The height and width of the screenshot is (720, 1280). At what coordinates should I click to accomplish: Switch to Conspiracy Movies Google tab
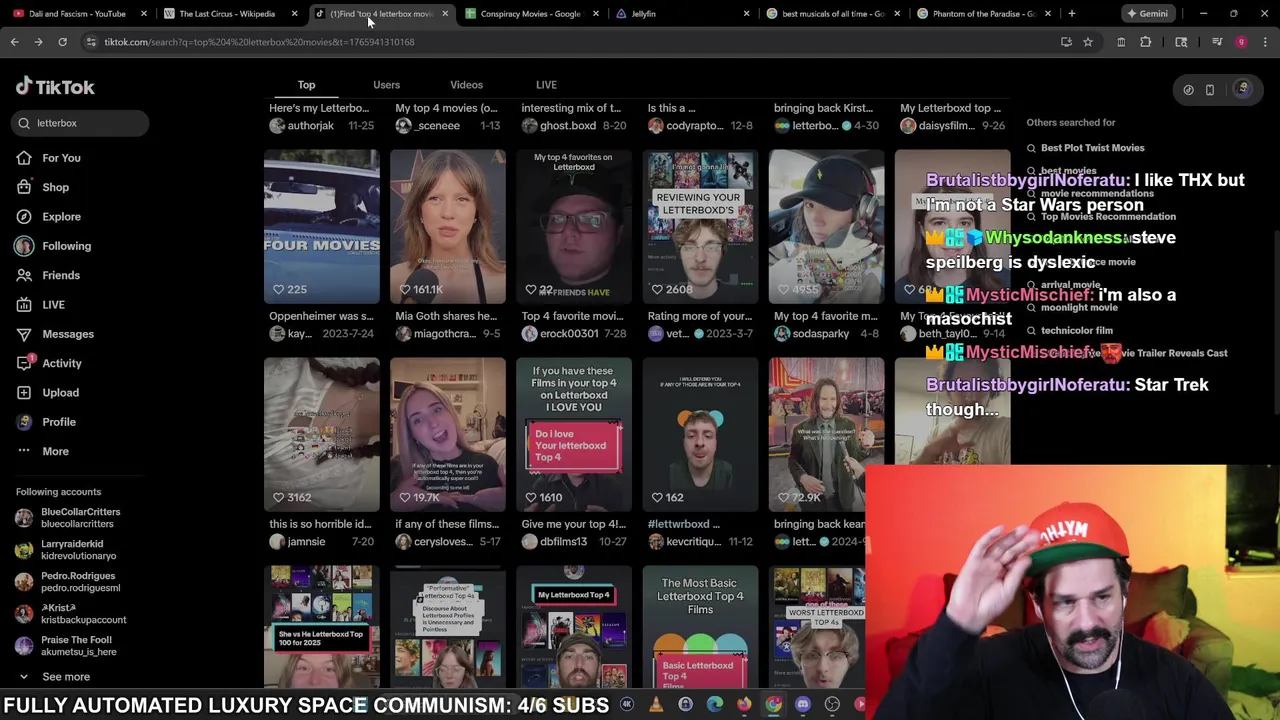point(529,14)
